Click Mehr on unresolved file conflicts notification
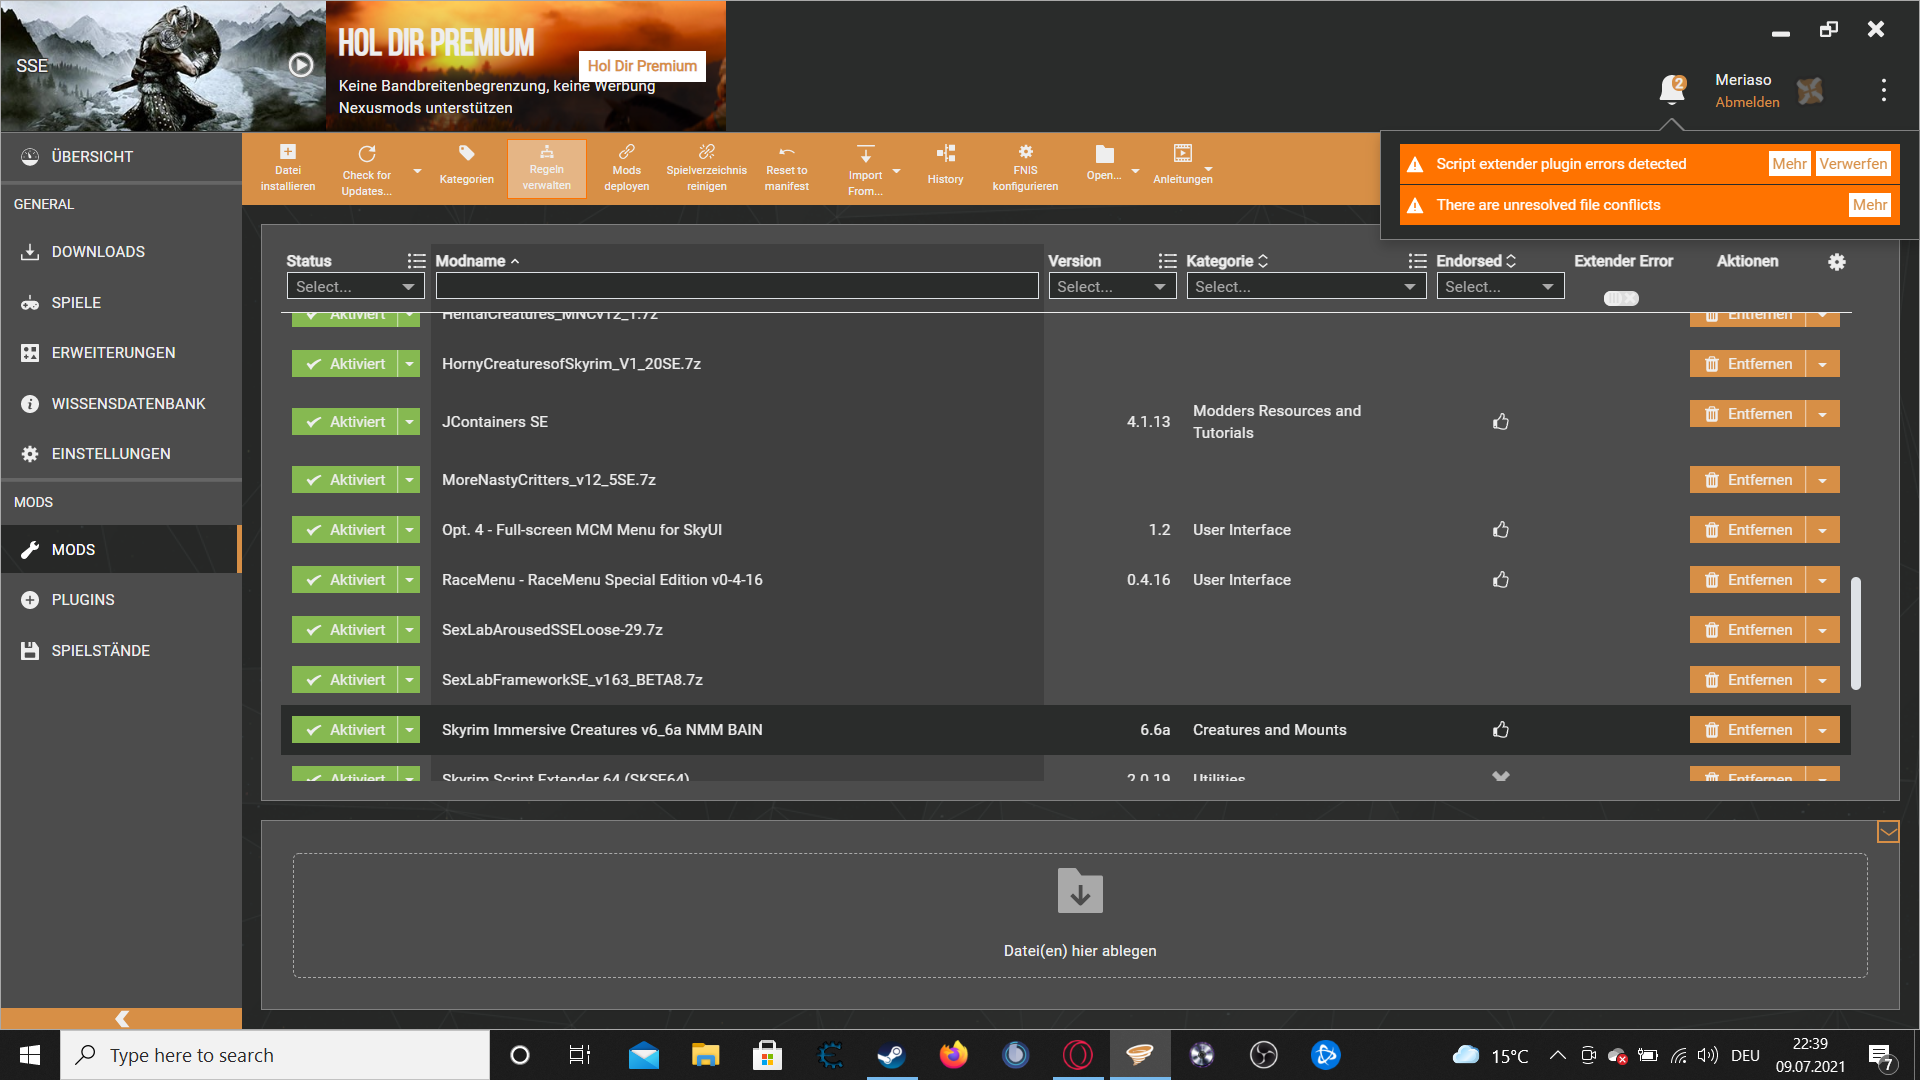The height and width of the screenshot is (1080, 1920). (x=1869, y=205)
